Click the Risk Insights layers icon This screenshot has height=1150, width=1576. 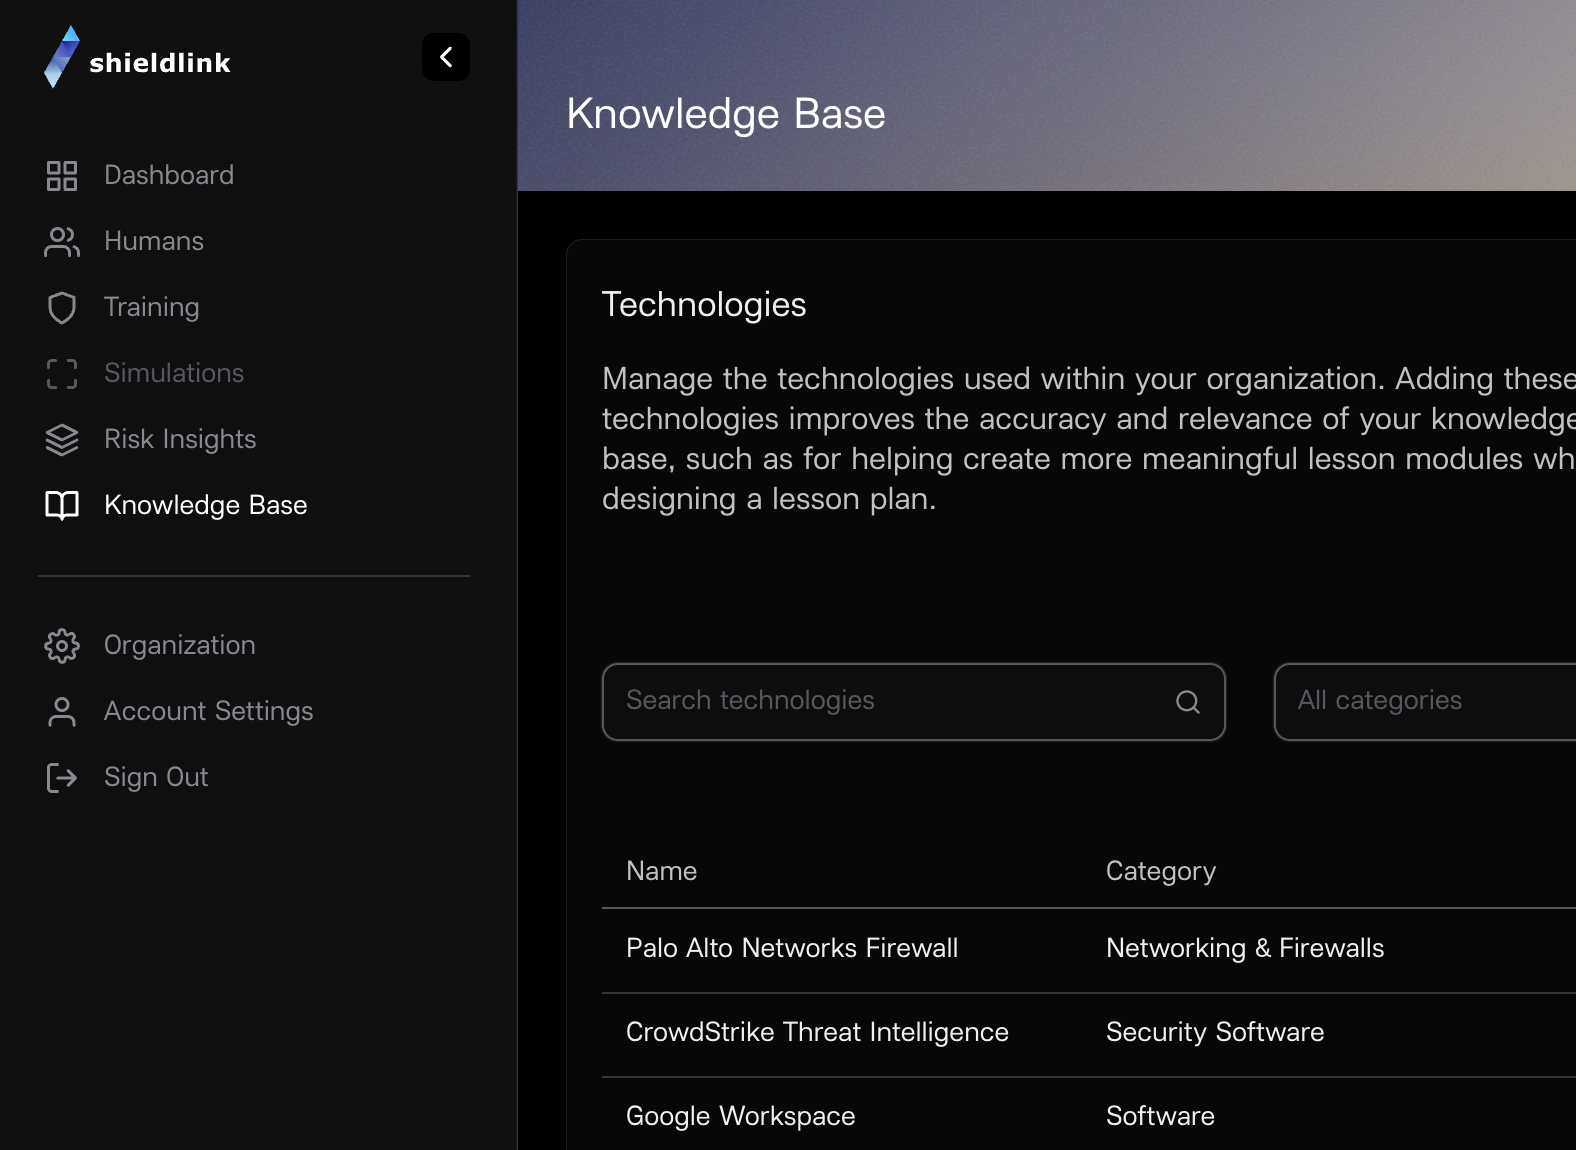click(x=62, y=440)
